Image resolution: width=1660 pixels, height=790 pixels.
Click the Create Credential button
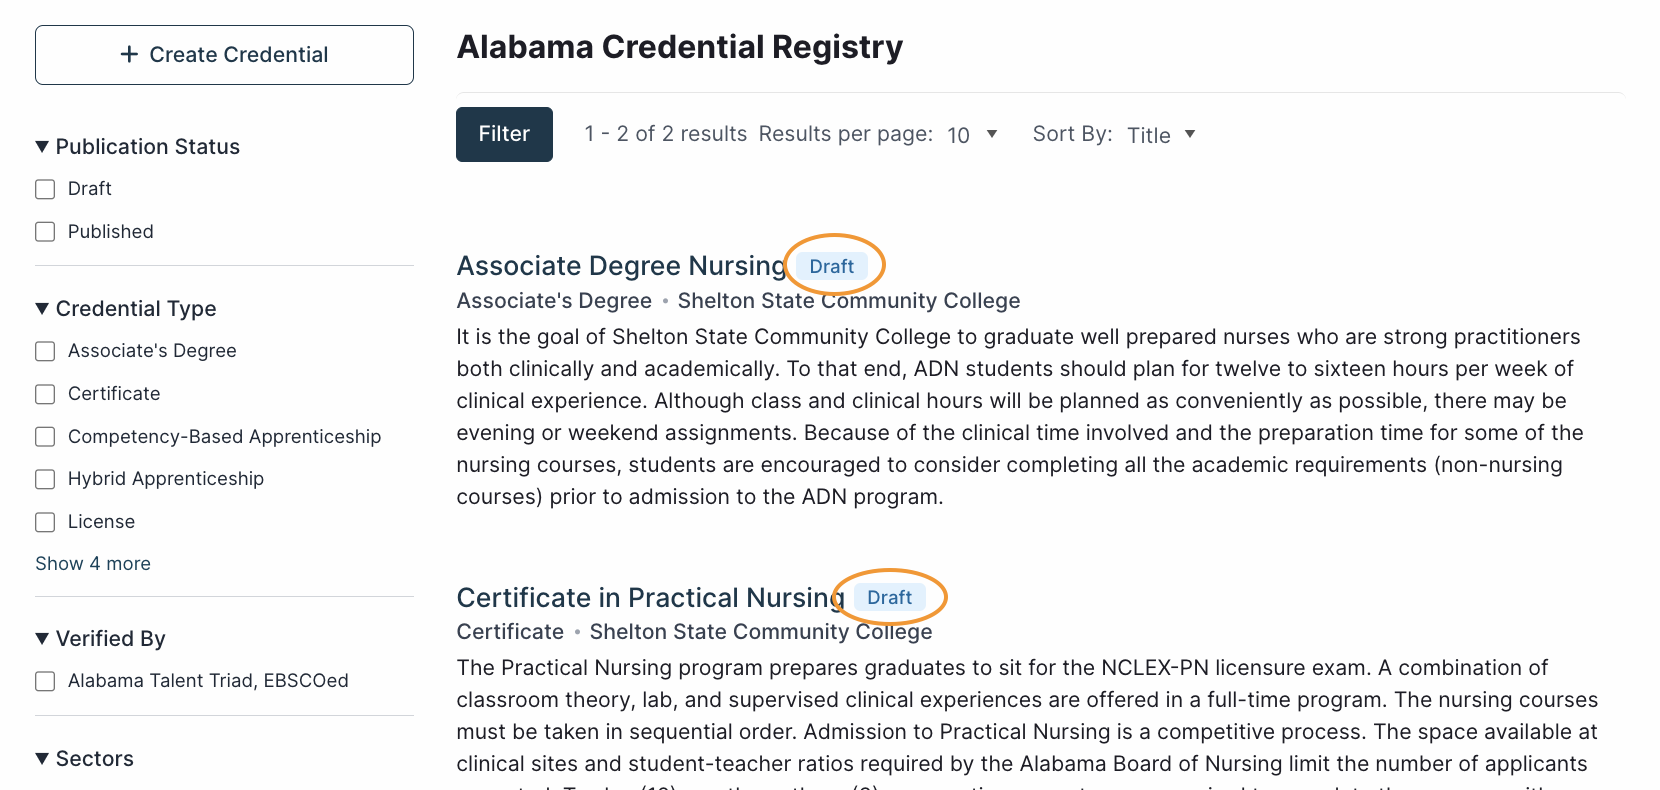click(224, 55)
